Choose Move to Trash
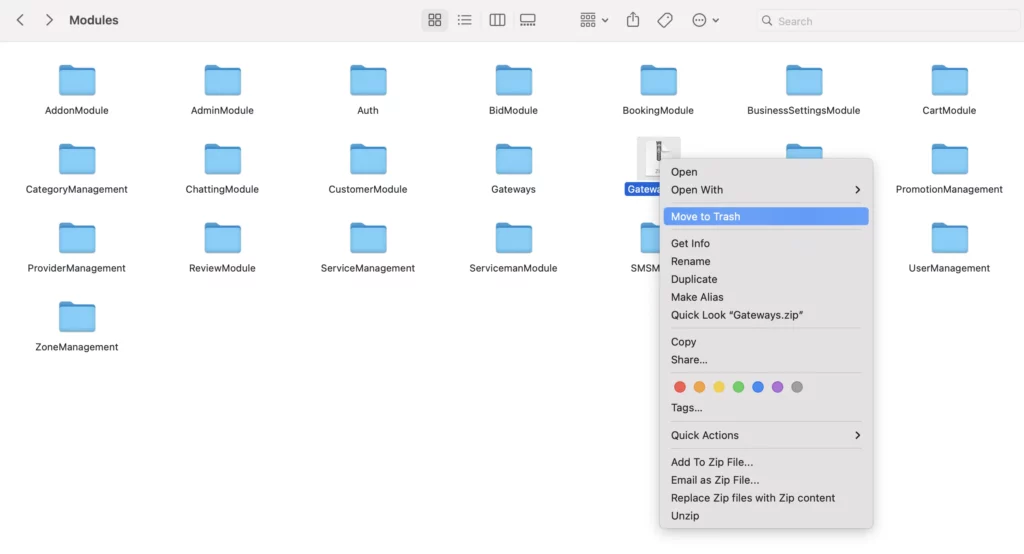Viewport: 1024px width, 554px height. pyautogui.click(x=766, y=216)
